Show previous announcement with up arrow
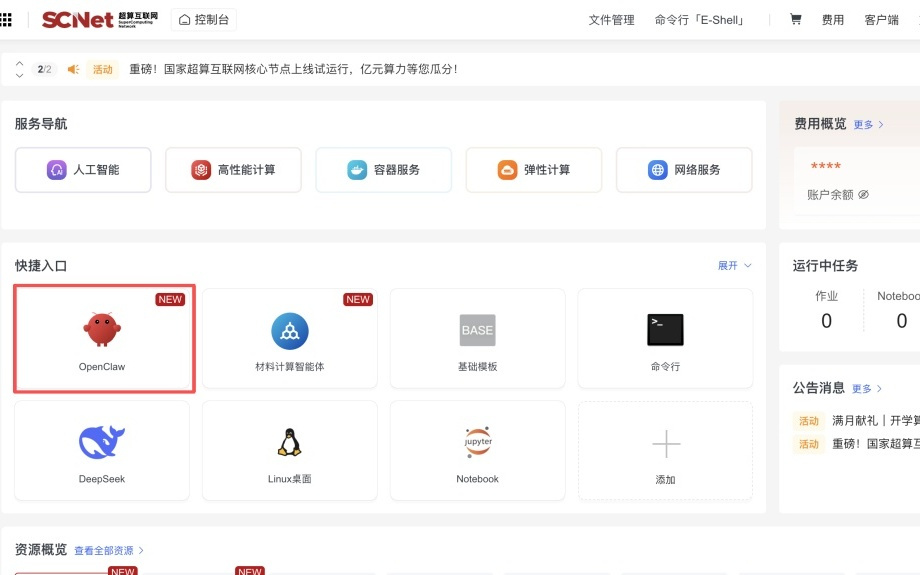Viewport: 920px width, 575px height. pos(19,63)
